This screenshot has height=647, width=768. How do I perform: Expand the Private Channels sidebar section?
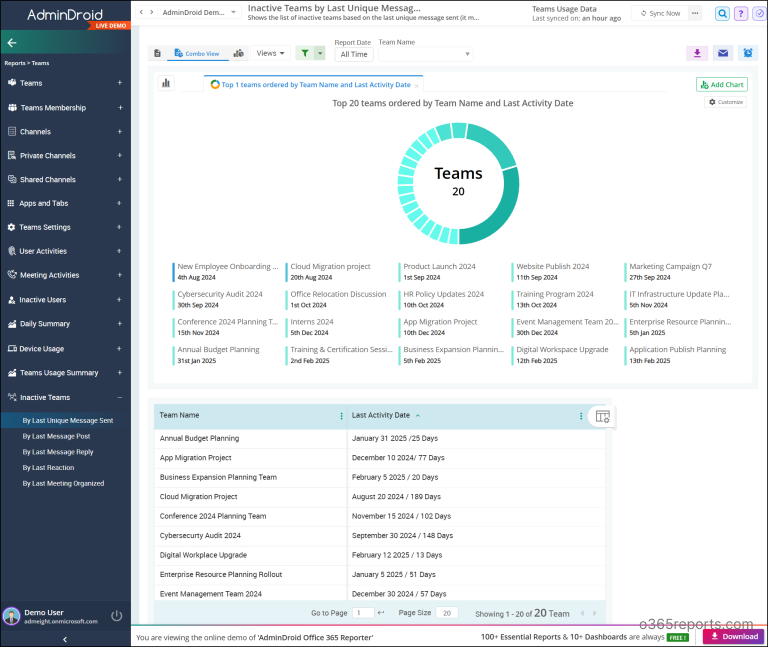click(x=120, y=155)
